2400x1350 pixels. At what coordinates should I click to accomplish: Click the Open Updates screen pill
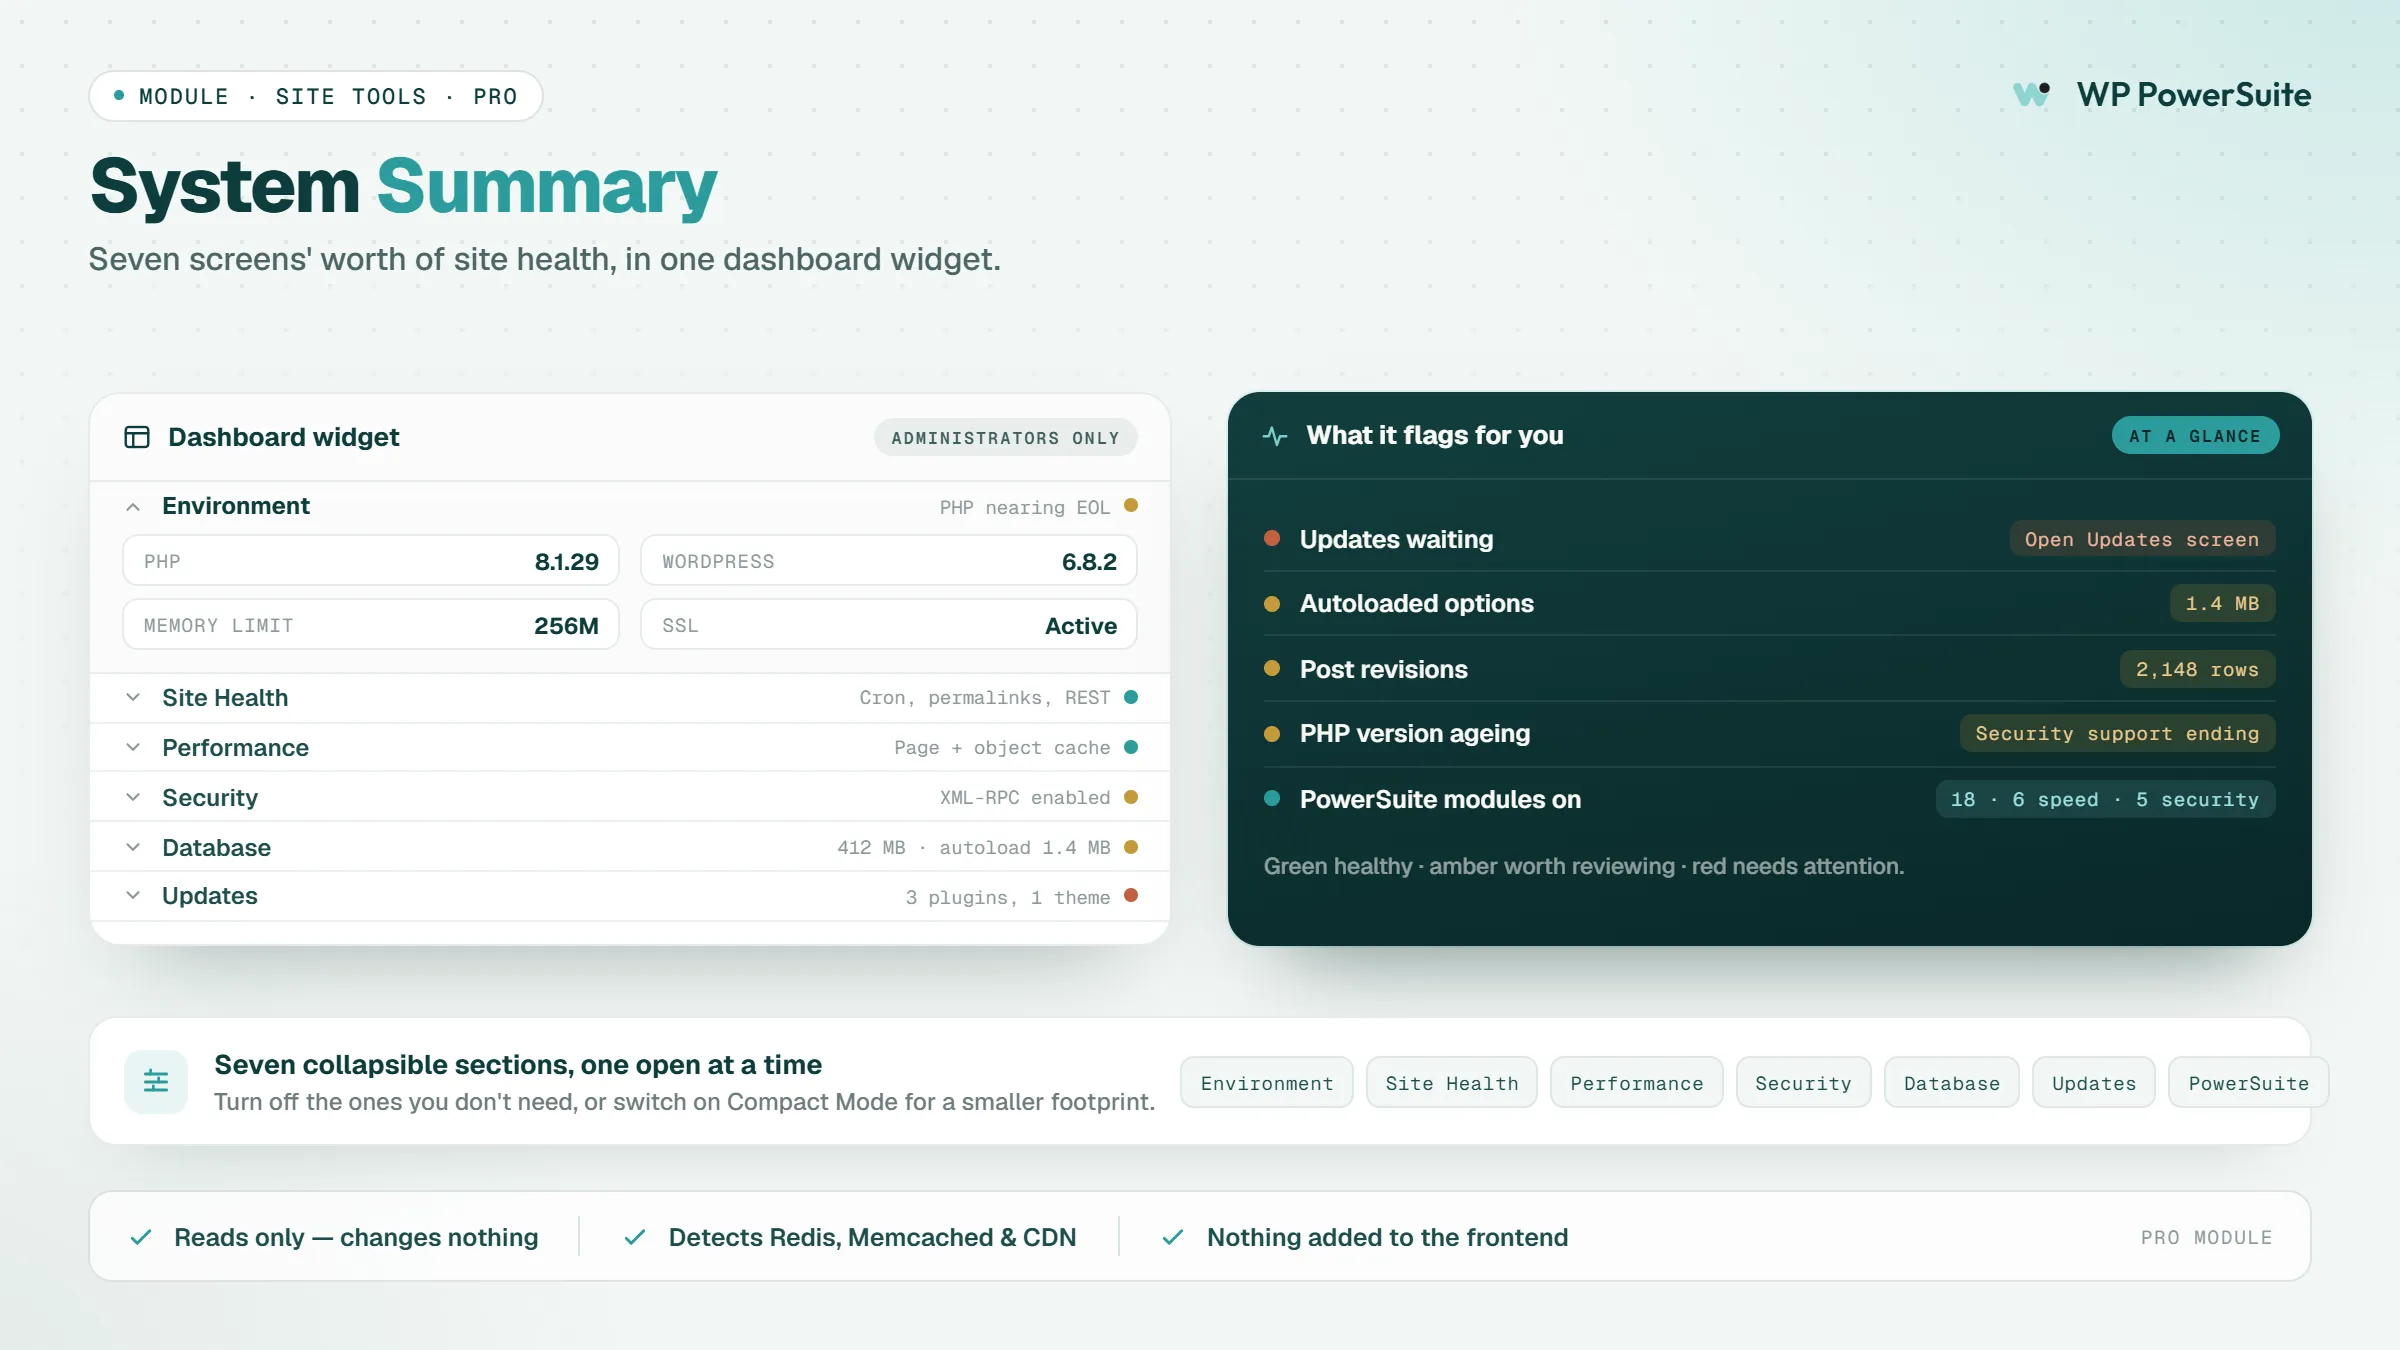point(2142,539)
